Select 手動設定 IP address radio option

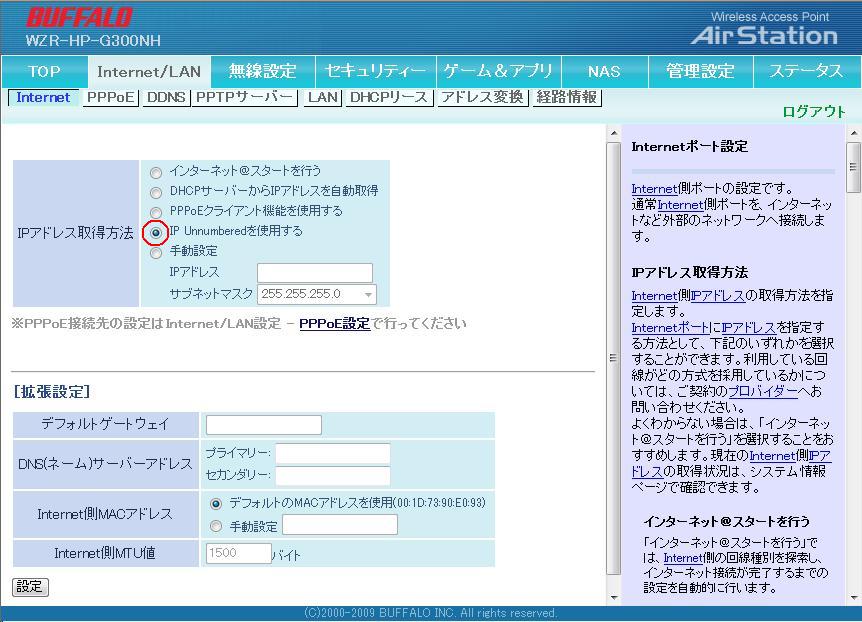[x=156, y=253]
